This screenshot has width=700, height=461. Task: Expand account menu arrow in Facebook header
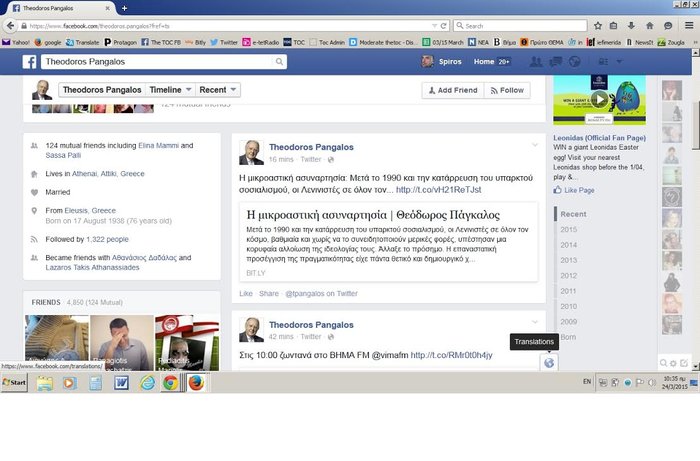tap(619, 62)
